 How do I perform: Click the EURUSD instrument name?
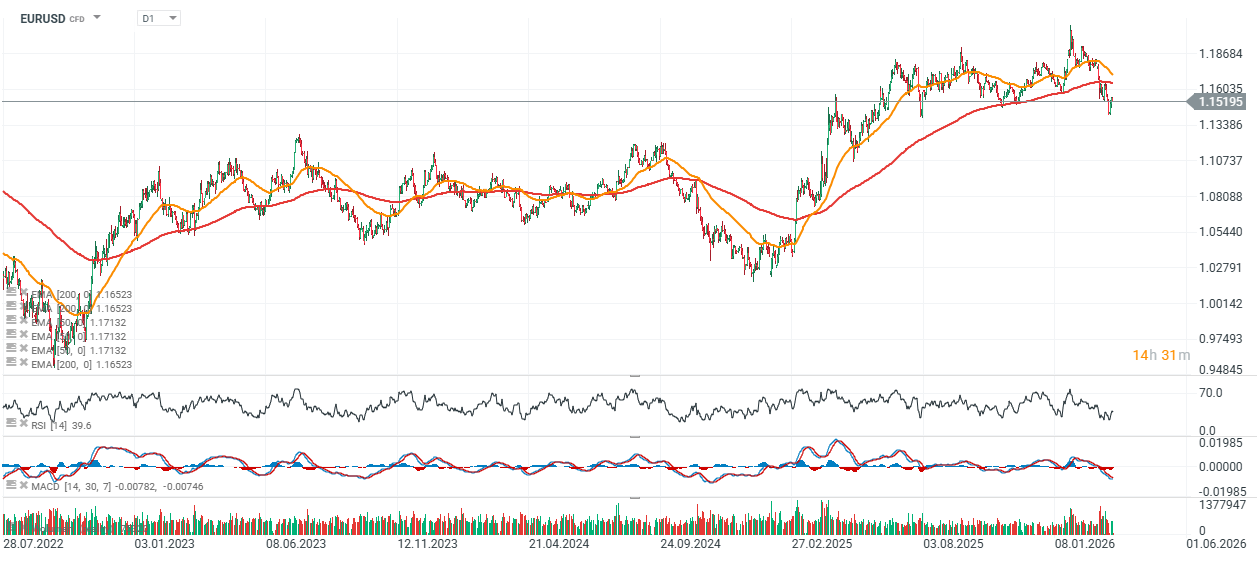click(x=42, y=18)
